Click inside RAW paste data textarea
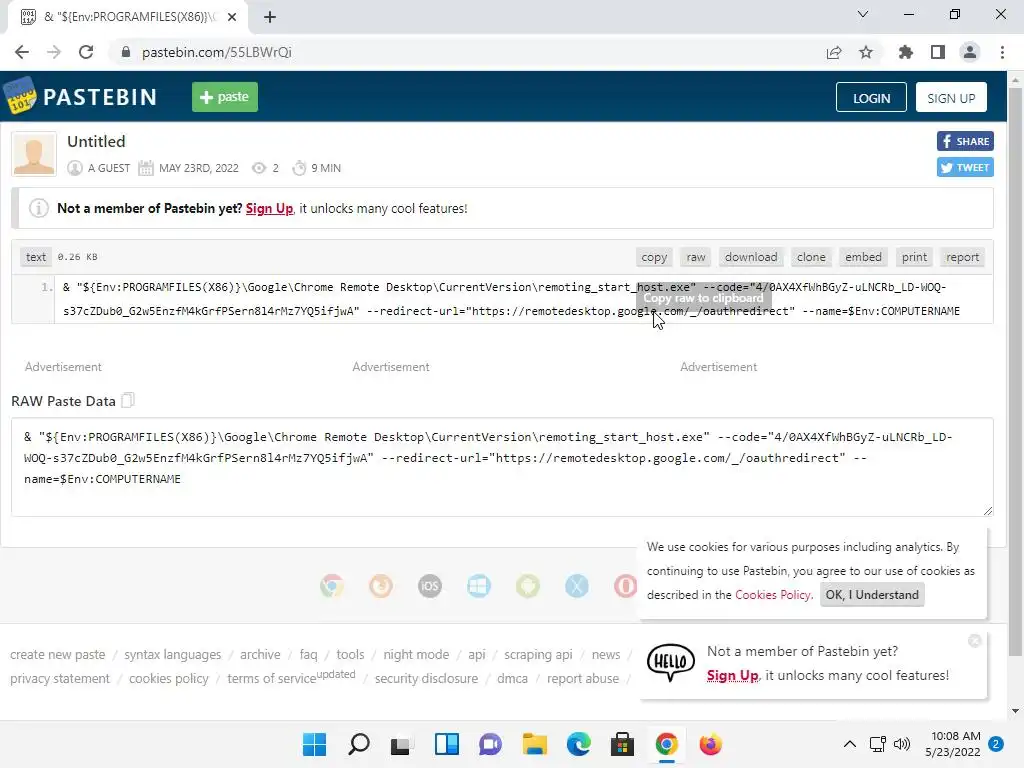Image resolution: width=1024 pixels, height=768 pixels. click(502, 467)
